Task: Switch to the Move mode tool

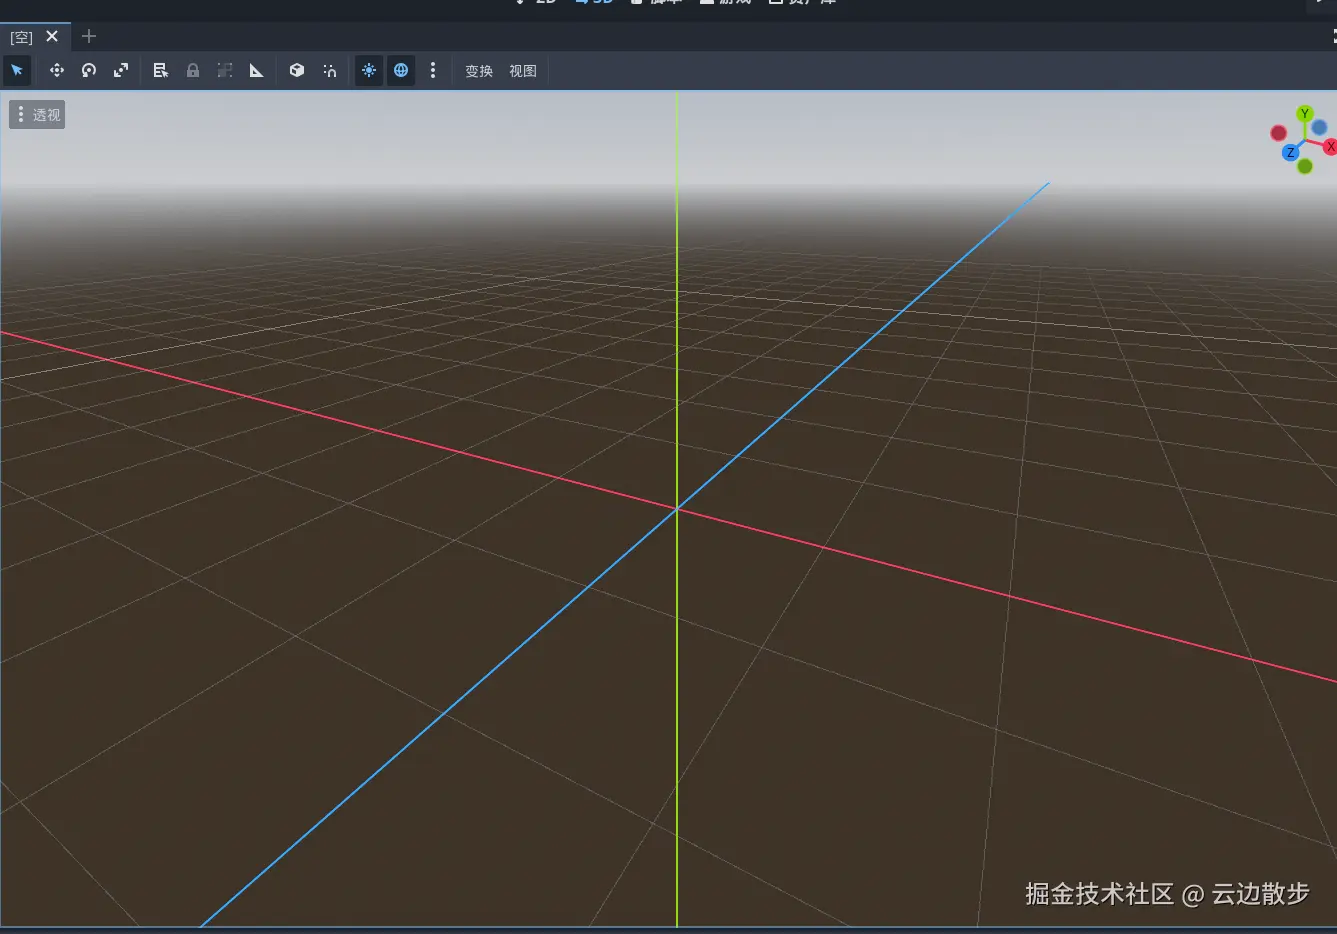Action: [x=56, y=71]
